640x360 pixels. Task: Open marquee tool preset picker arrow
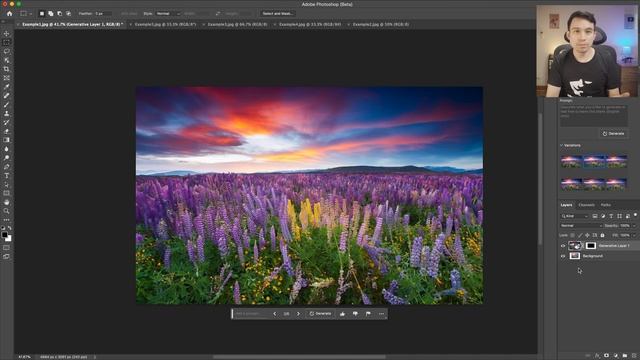31,13
